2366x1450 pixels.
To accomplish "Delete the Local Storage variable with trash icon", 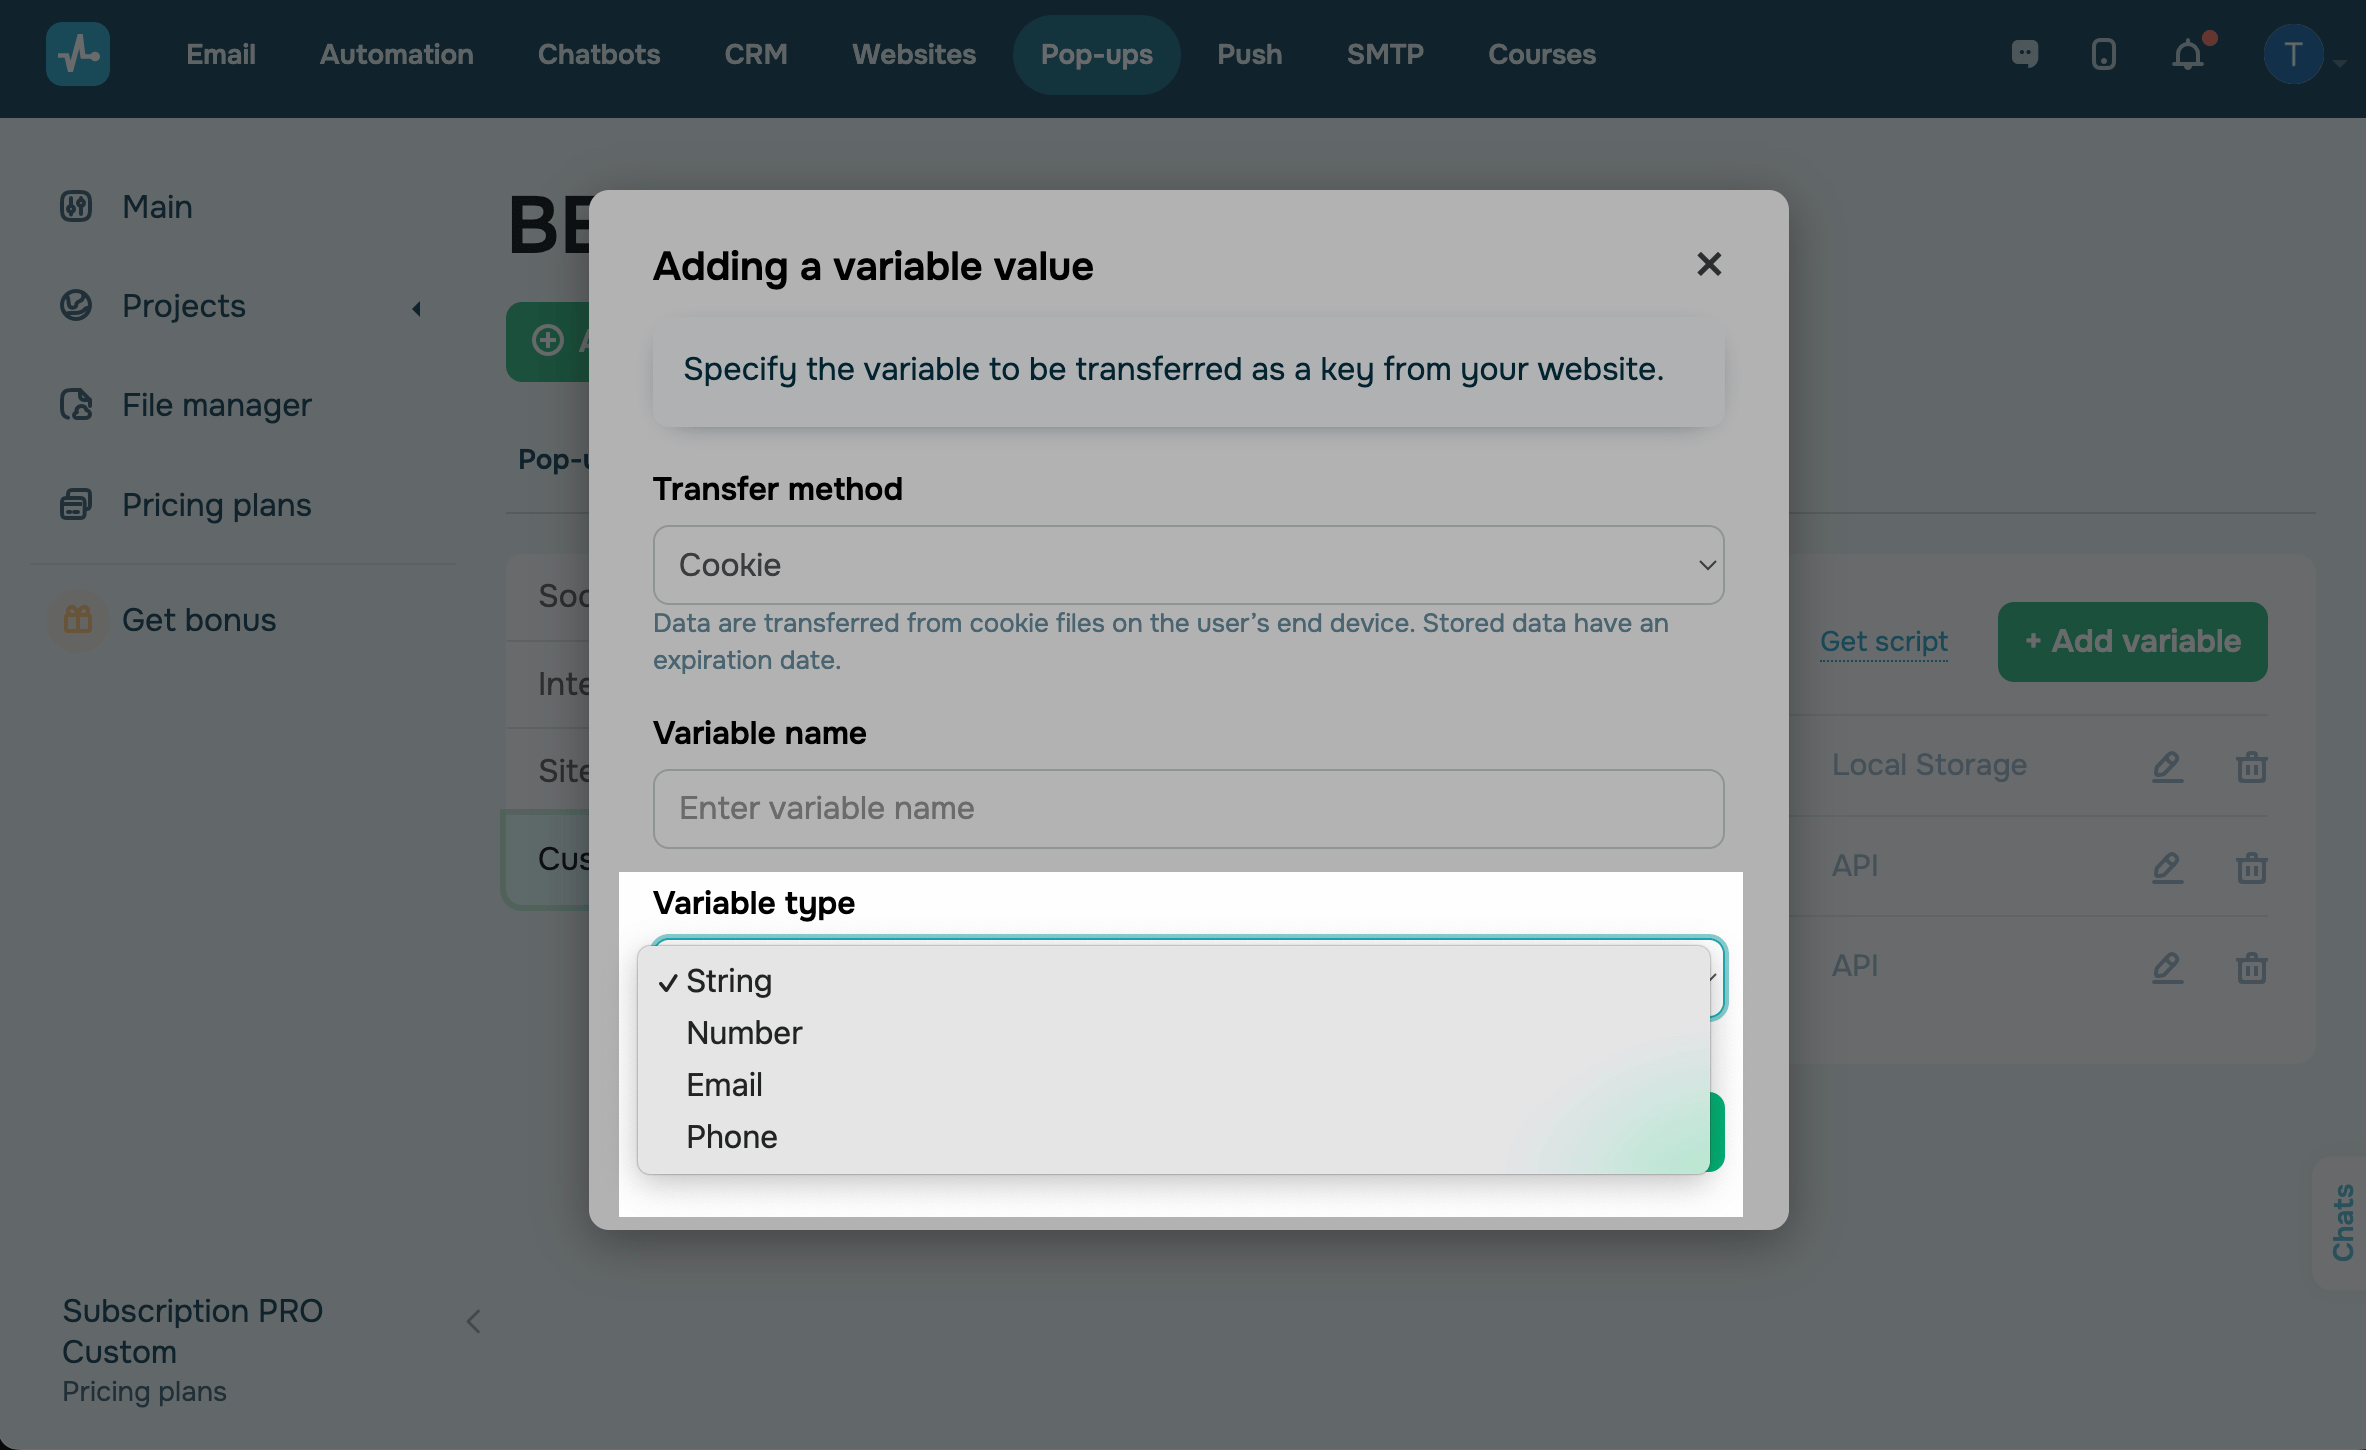I will pos(2251,767).
